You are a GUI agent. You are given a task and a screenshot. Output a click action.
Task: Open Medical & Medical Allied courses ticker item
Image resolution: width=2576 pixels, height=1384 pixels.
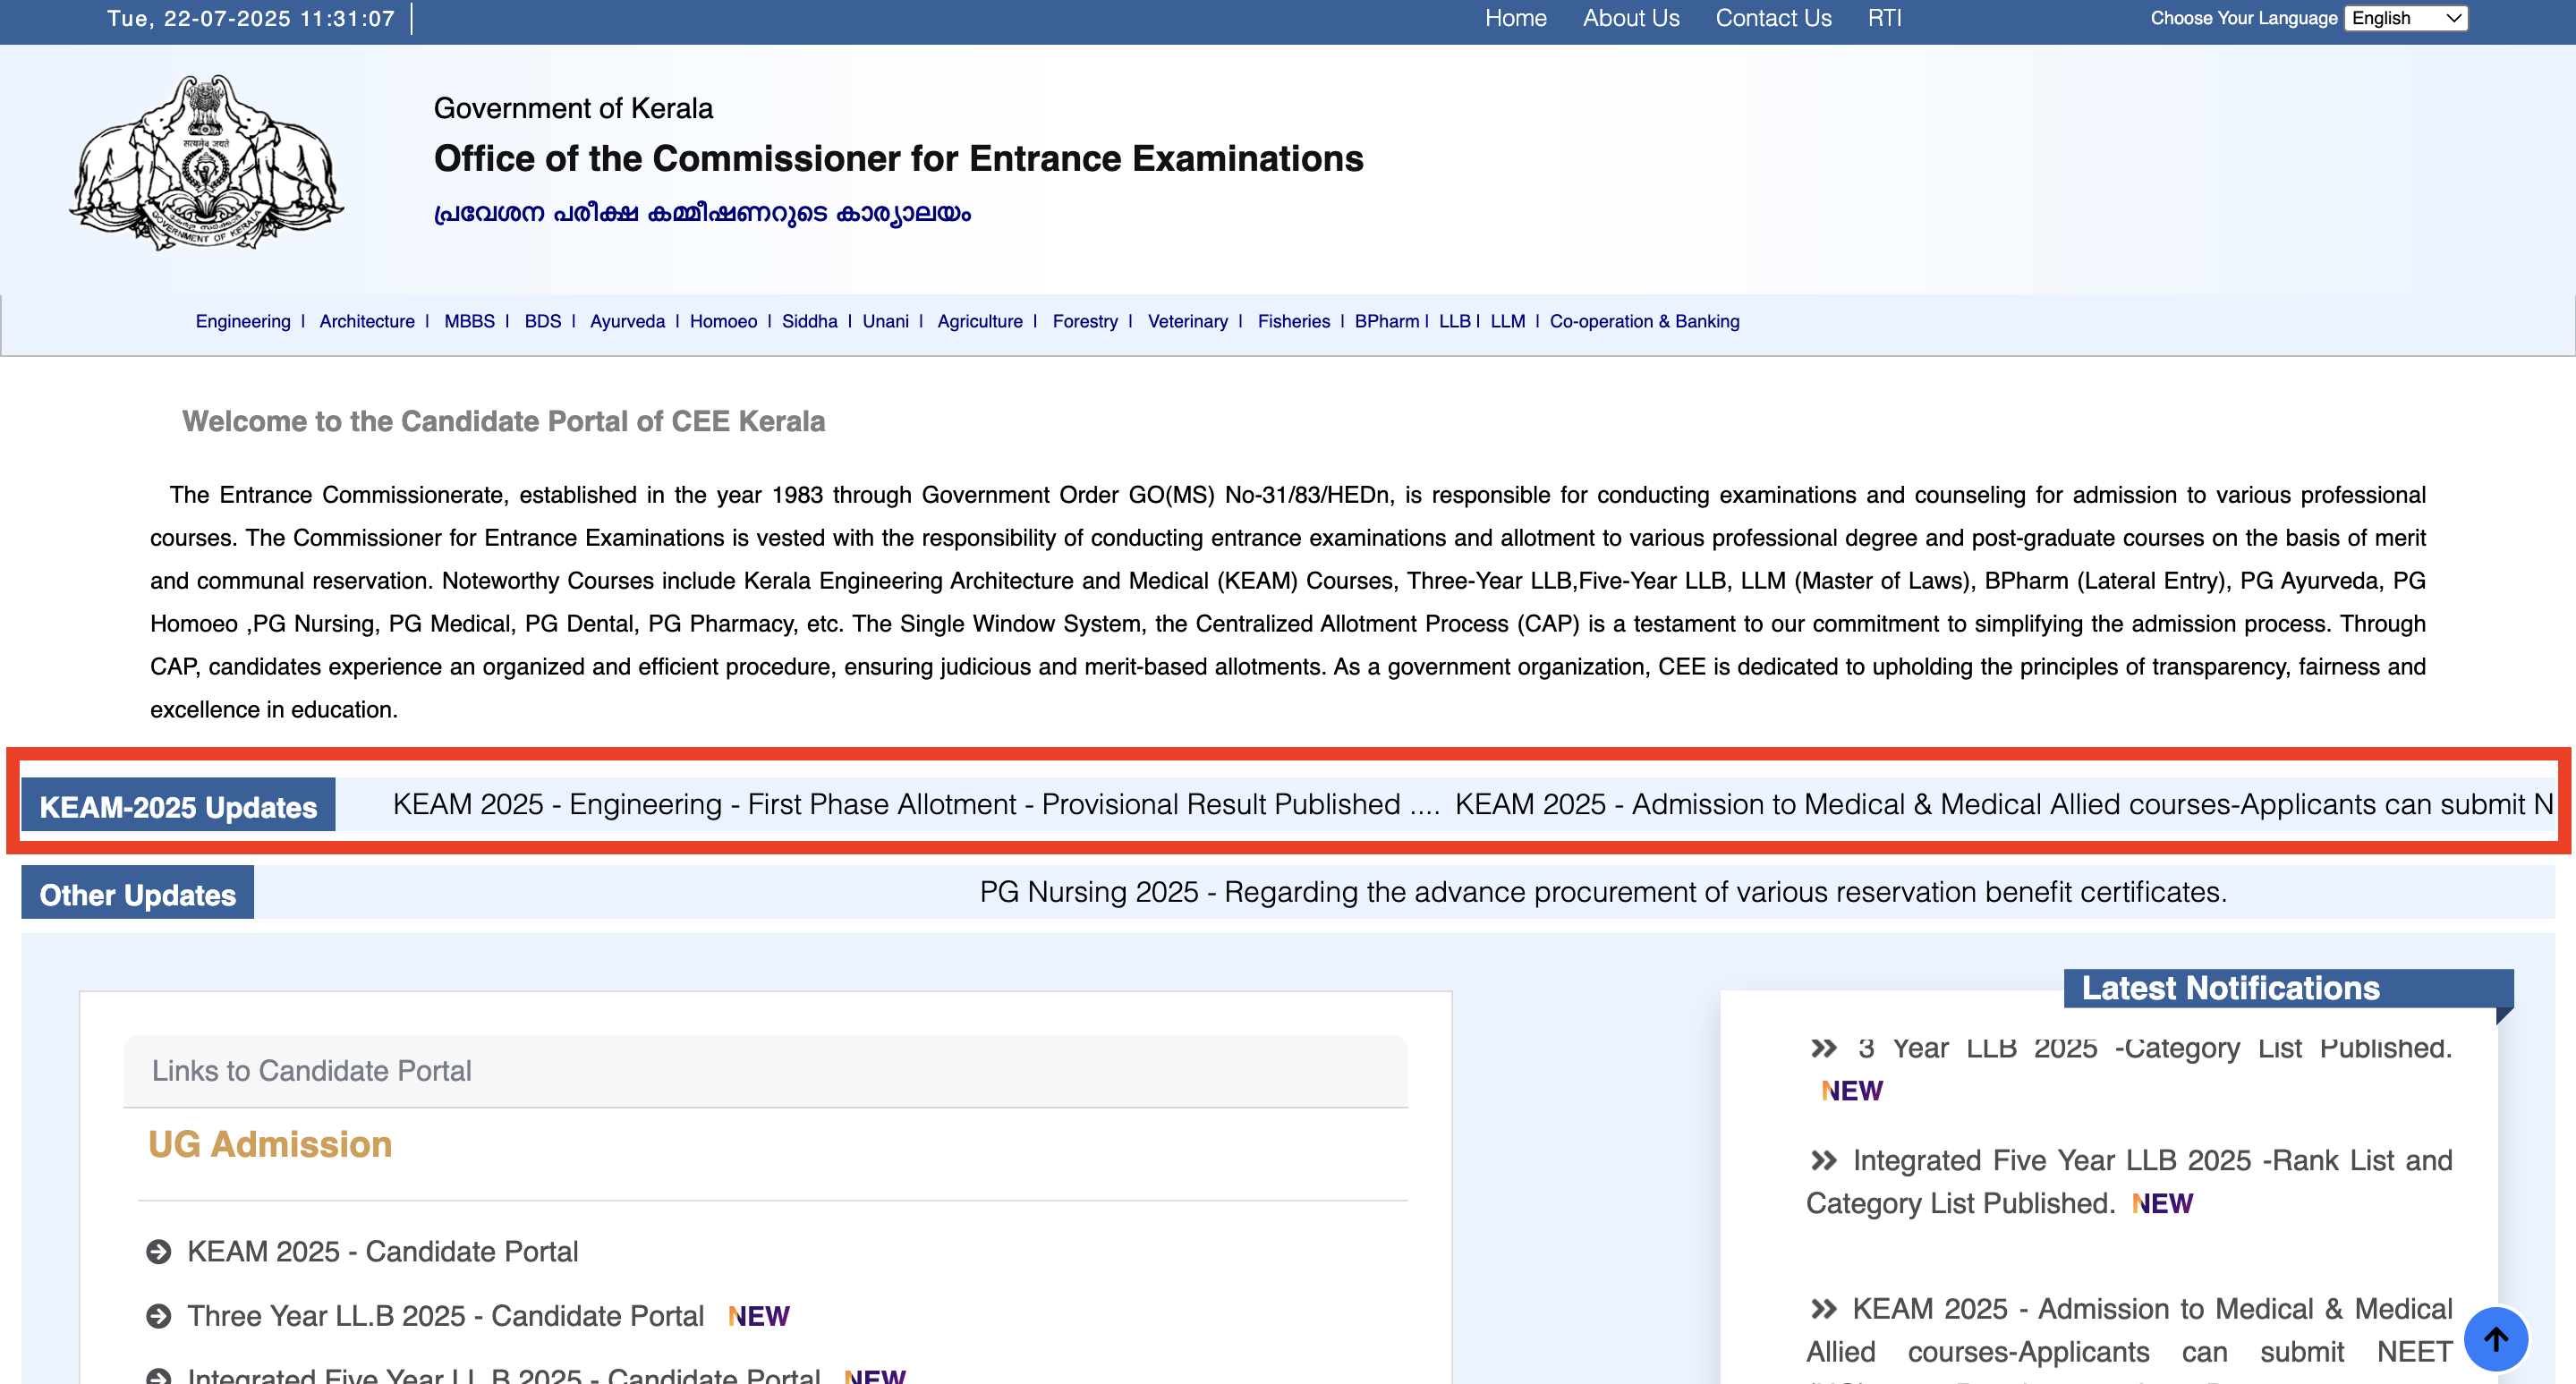pyautogui.click(x=2004, y=804)
